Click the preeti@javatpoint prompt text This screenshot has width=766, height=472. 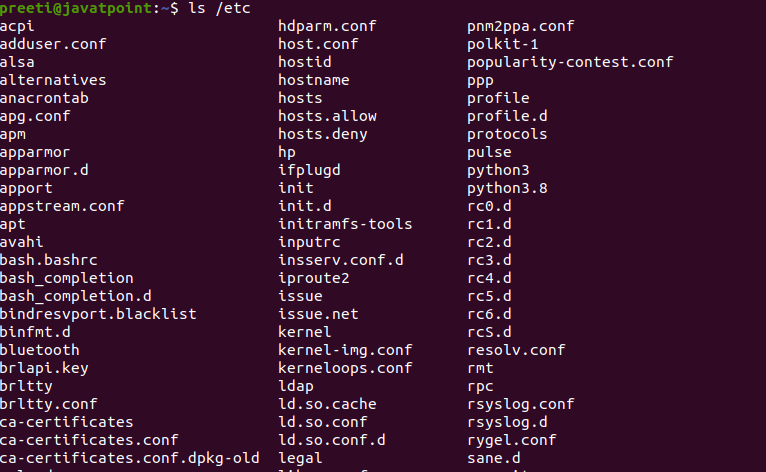coord(76,8)
